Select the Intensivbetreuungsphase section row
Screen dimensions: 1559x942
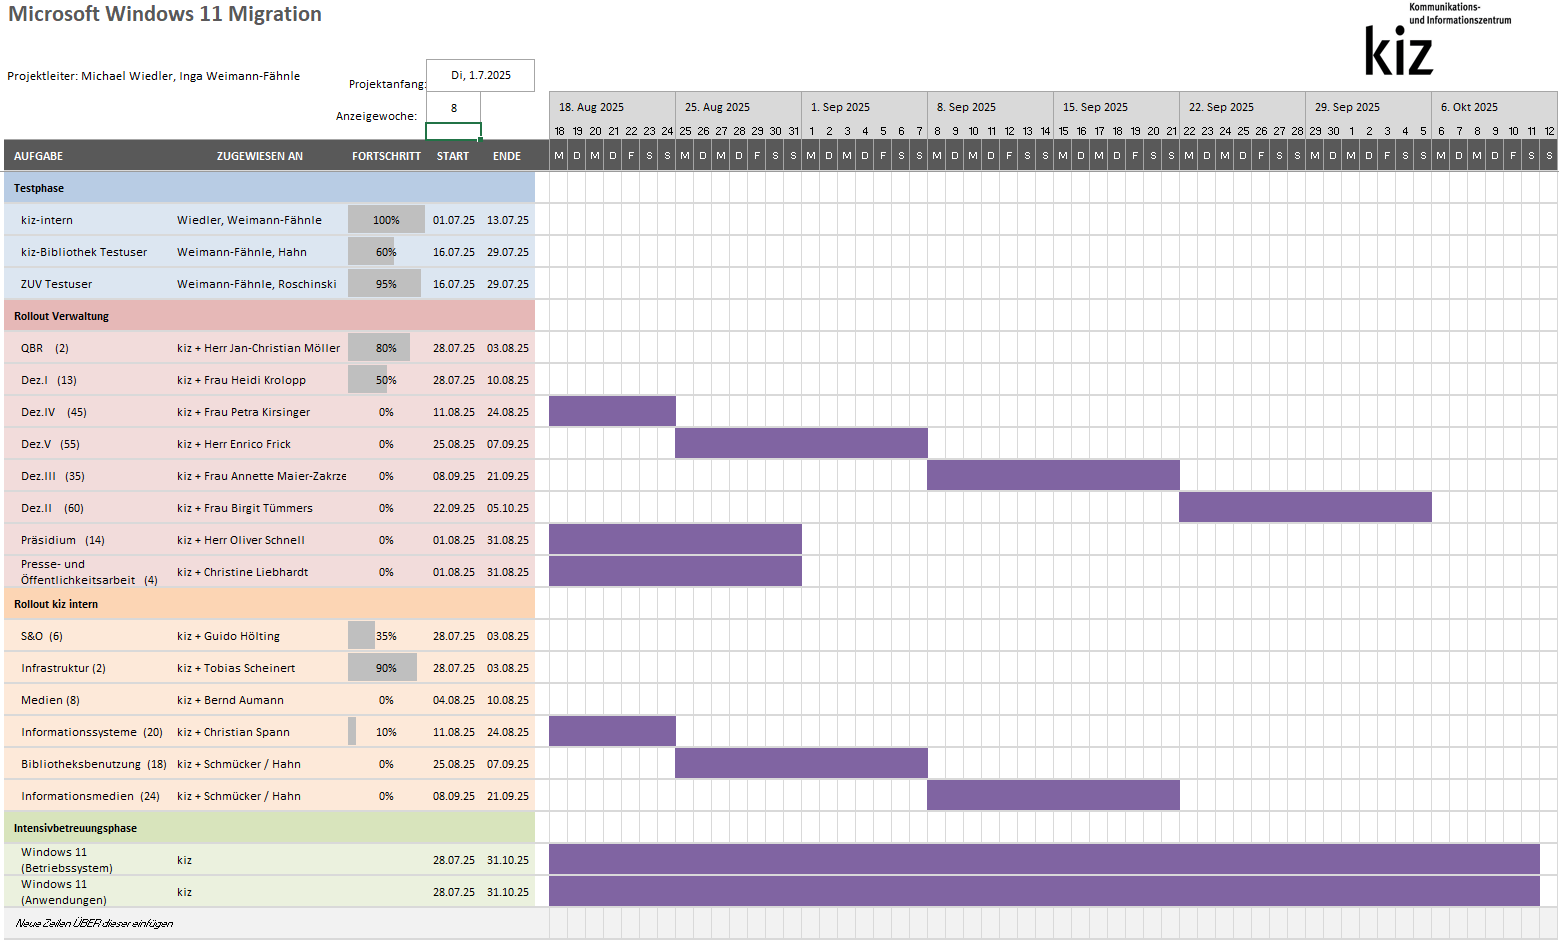(269, 828)
